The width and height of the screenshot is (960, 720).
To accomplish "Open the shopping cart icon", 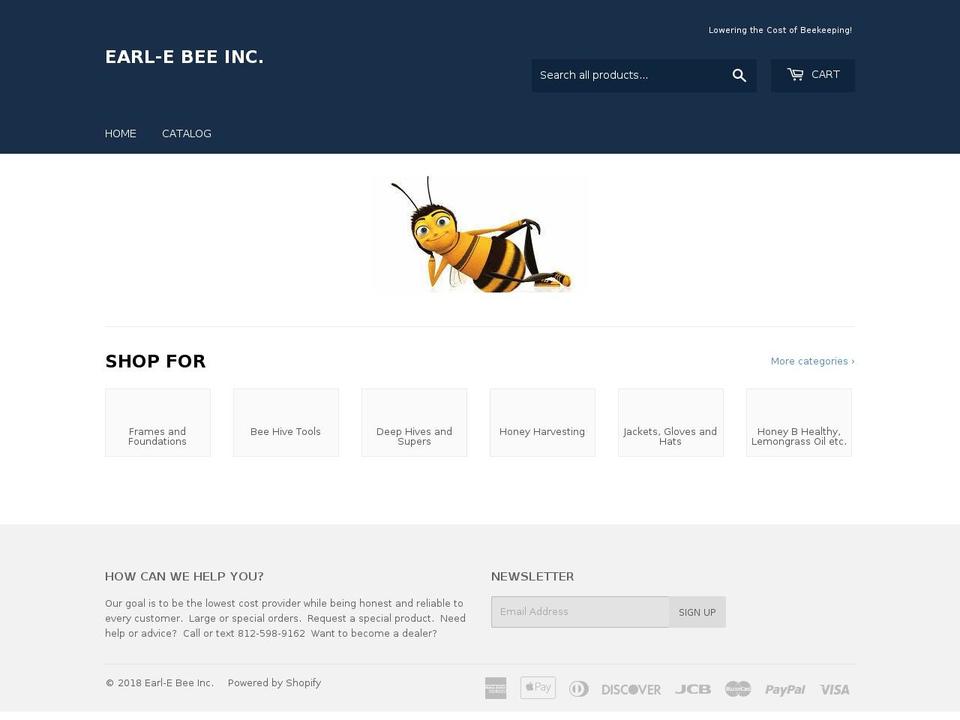I will click(795, 74).
